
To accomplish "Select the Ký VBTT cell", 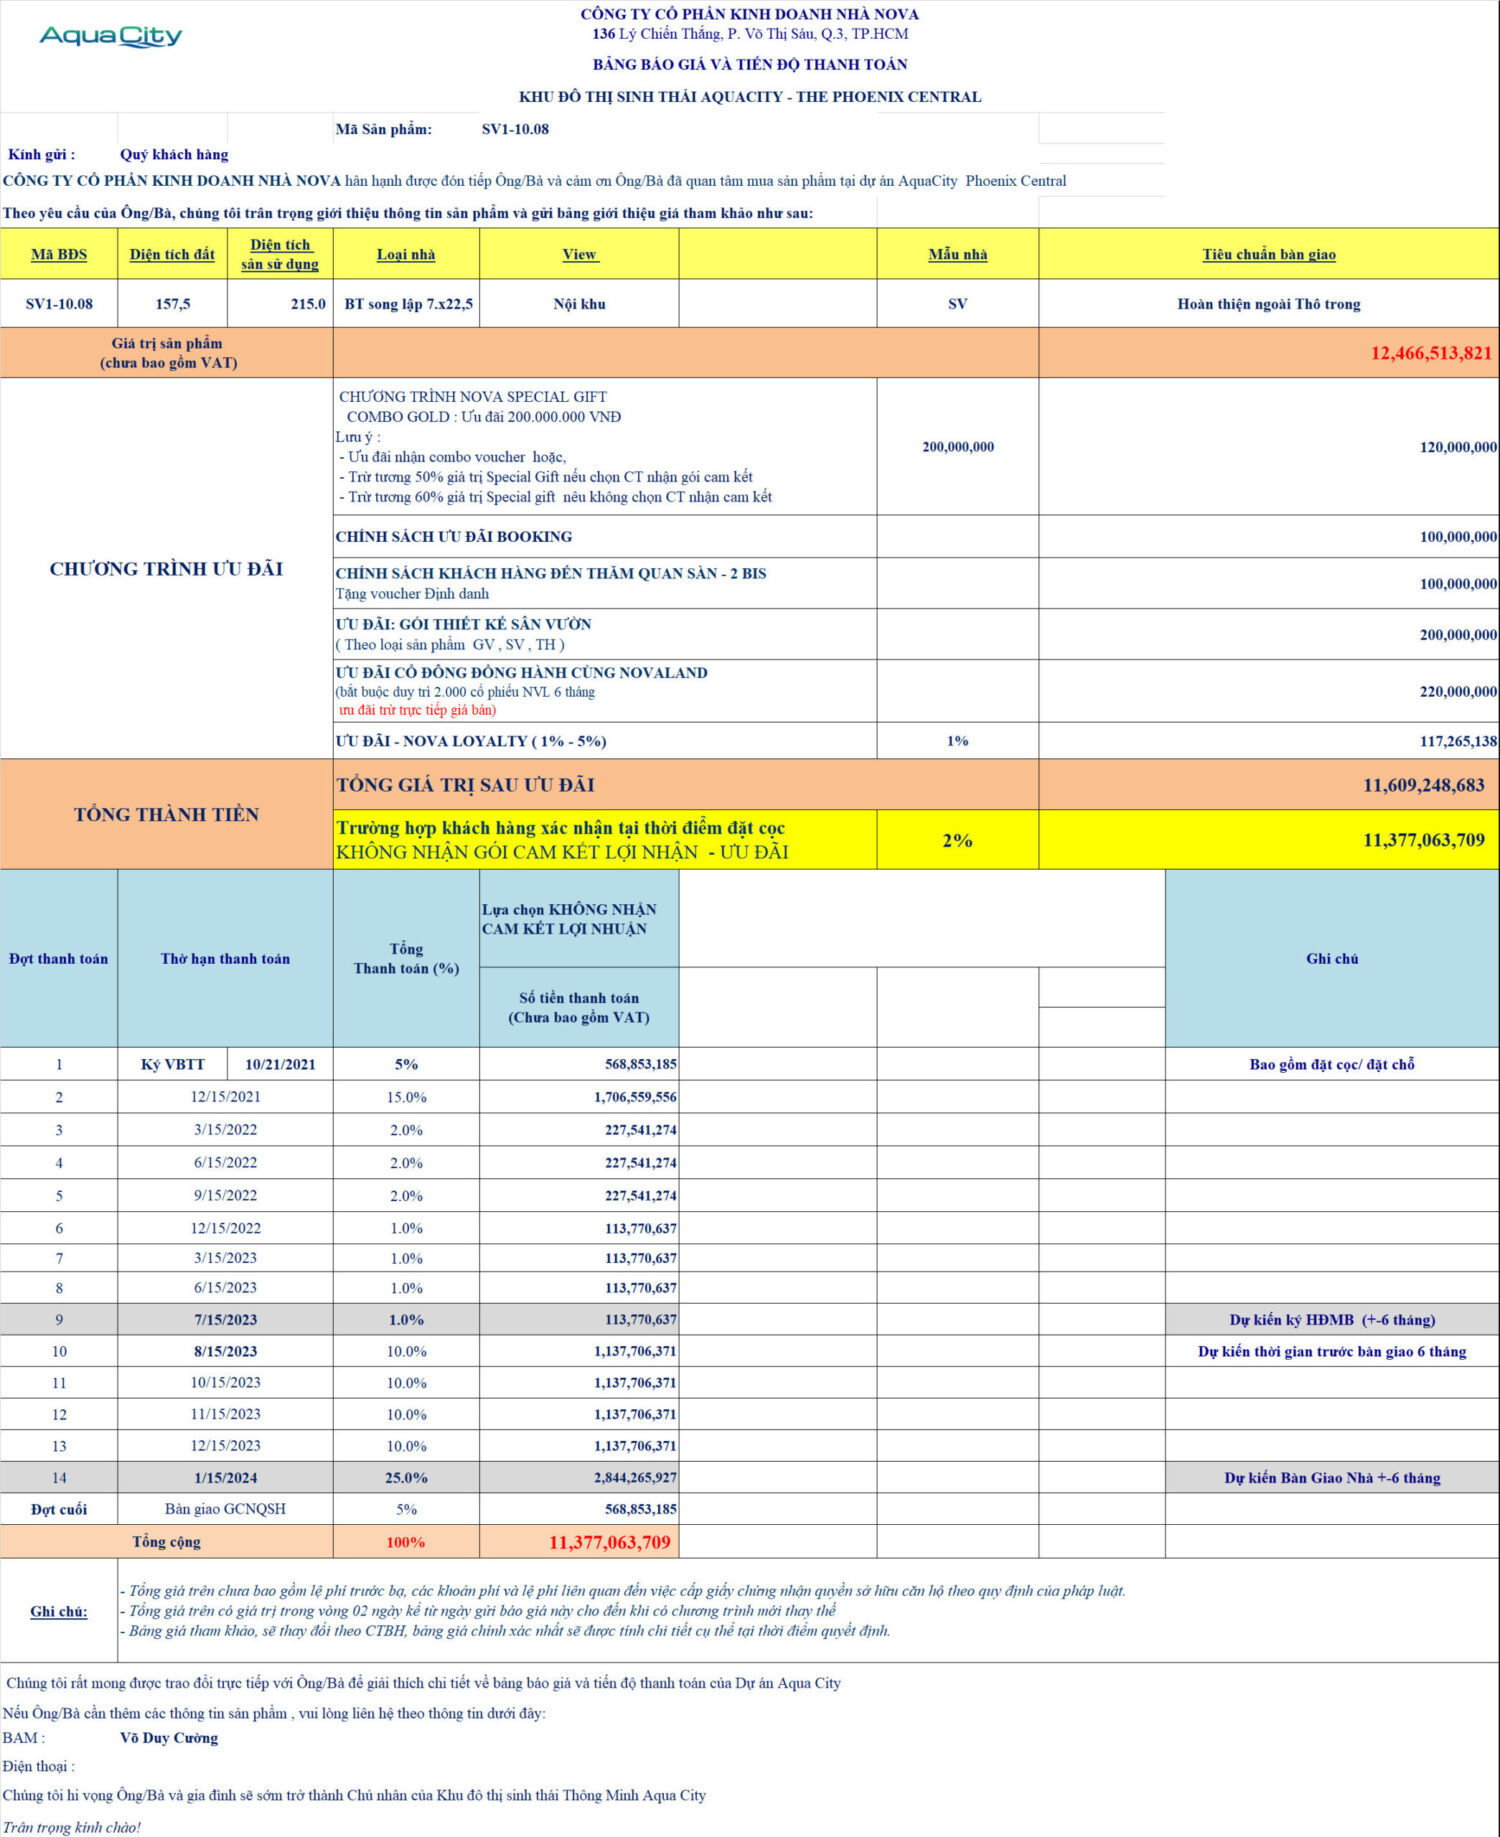I will (172, 1064).
